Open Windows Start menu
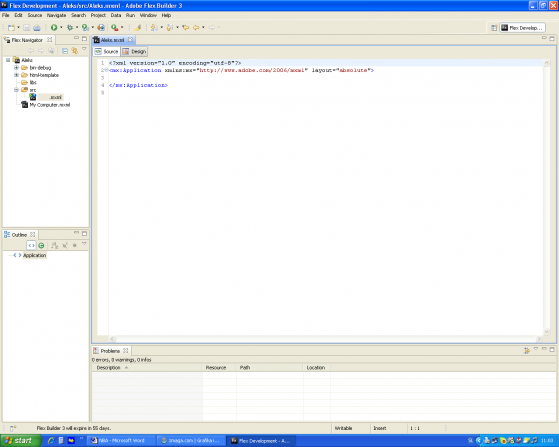The image size is (559, 447). pos(20,441)
